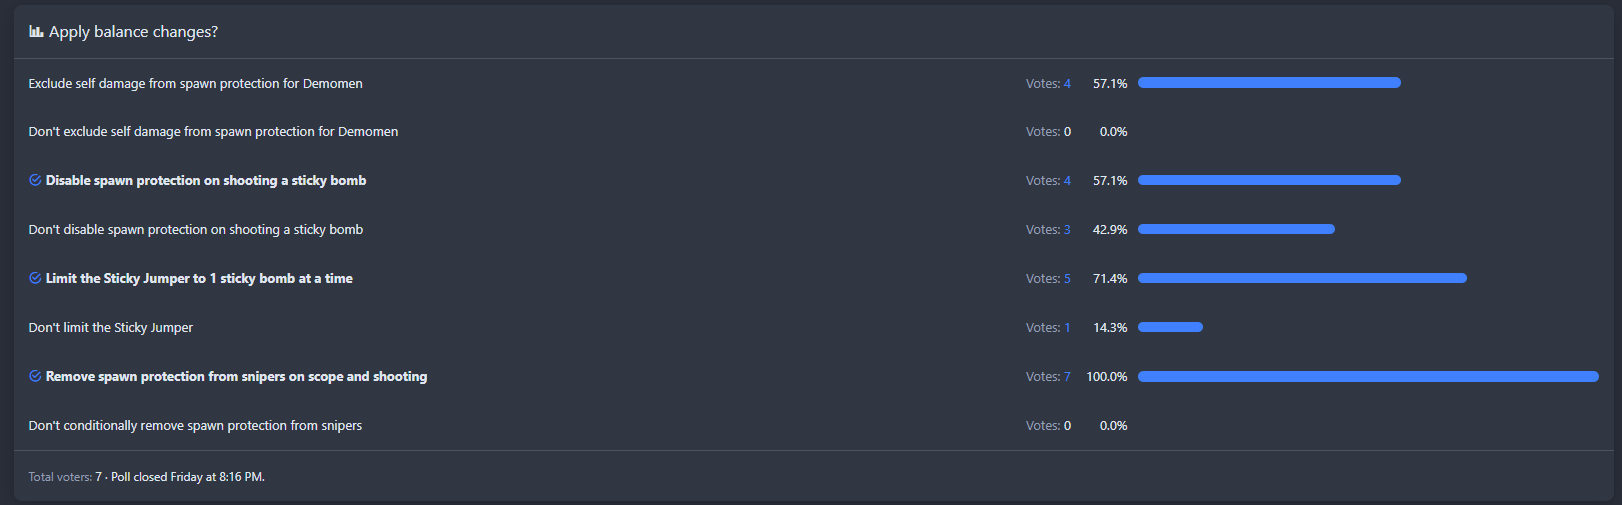Image resolution: width=1622 pixels, height=505 pixels.
Task: Click 'Don't limit the Sticky Jumper' option
Action: point(110,328)
